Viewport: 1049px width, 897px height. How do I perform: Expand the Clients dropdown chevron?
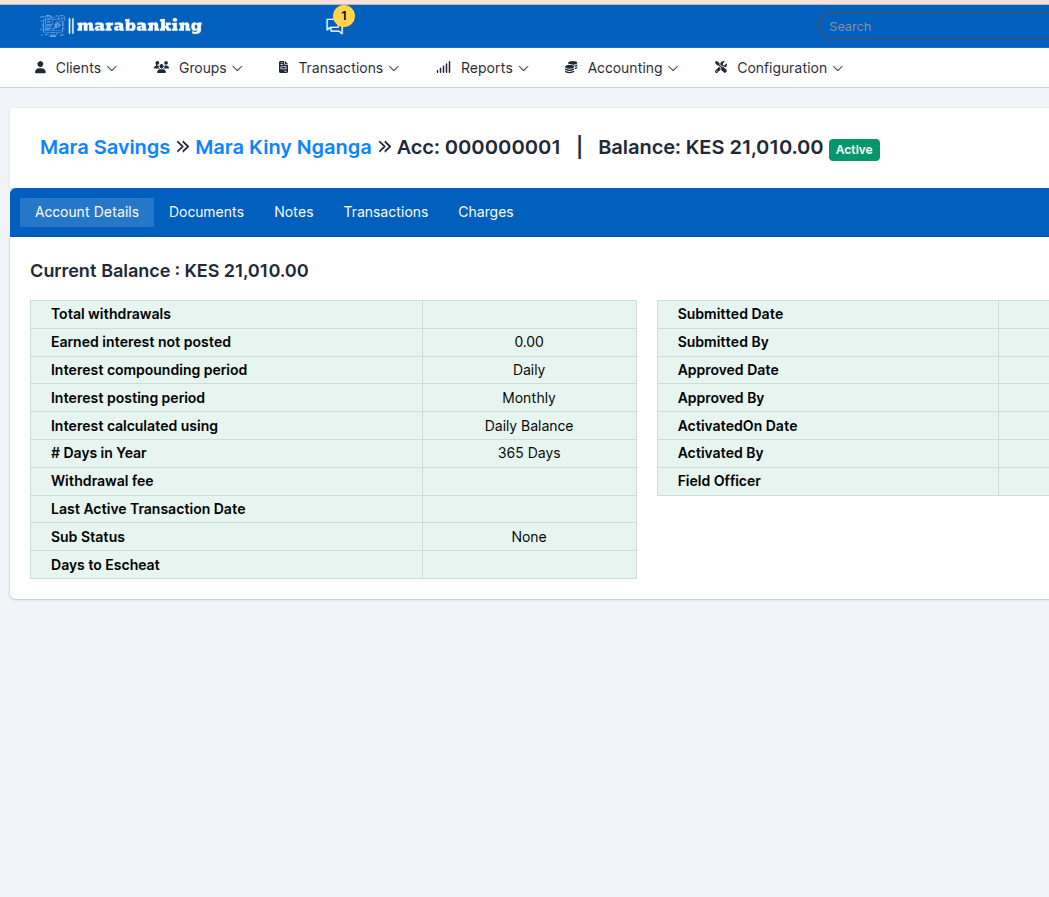[x=112, y=69]
